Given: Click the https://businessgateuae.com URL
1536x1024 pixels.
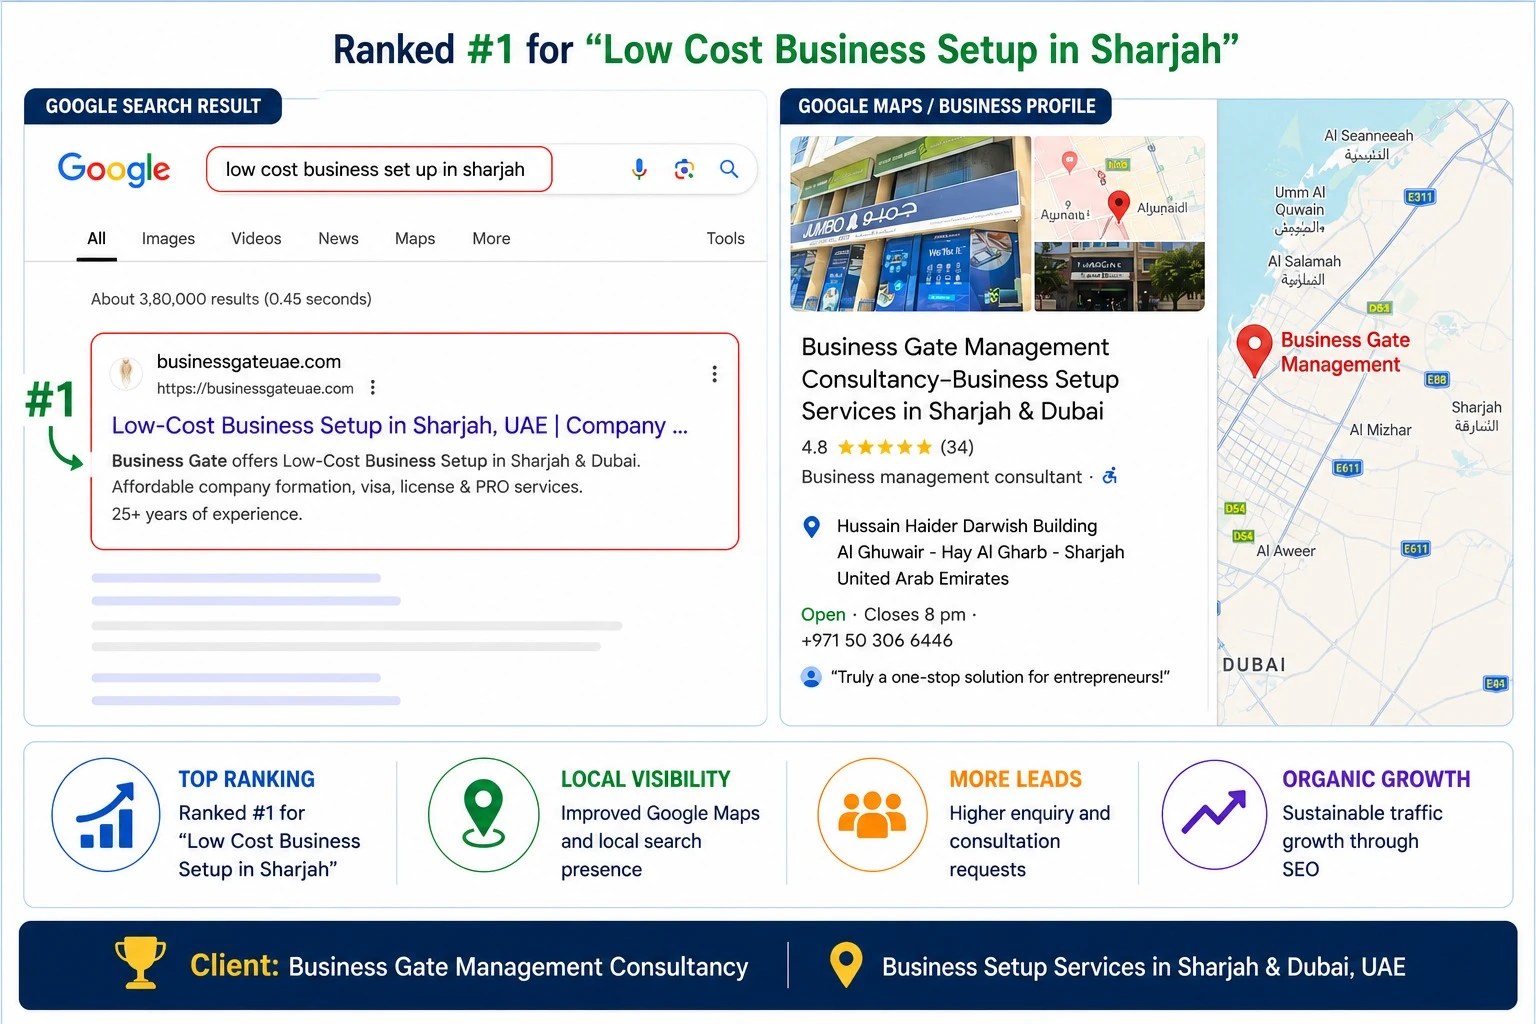Looking at the screenshot, I should click(255, 388).
